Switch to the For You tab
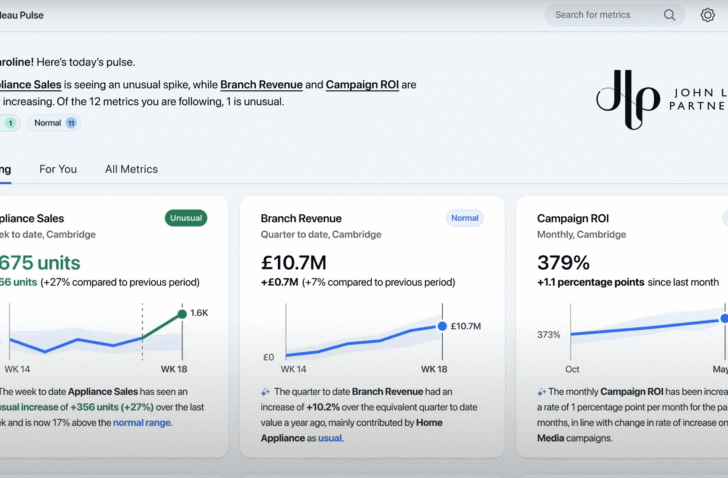728x478 pixels. [58, 169]
